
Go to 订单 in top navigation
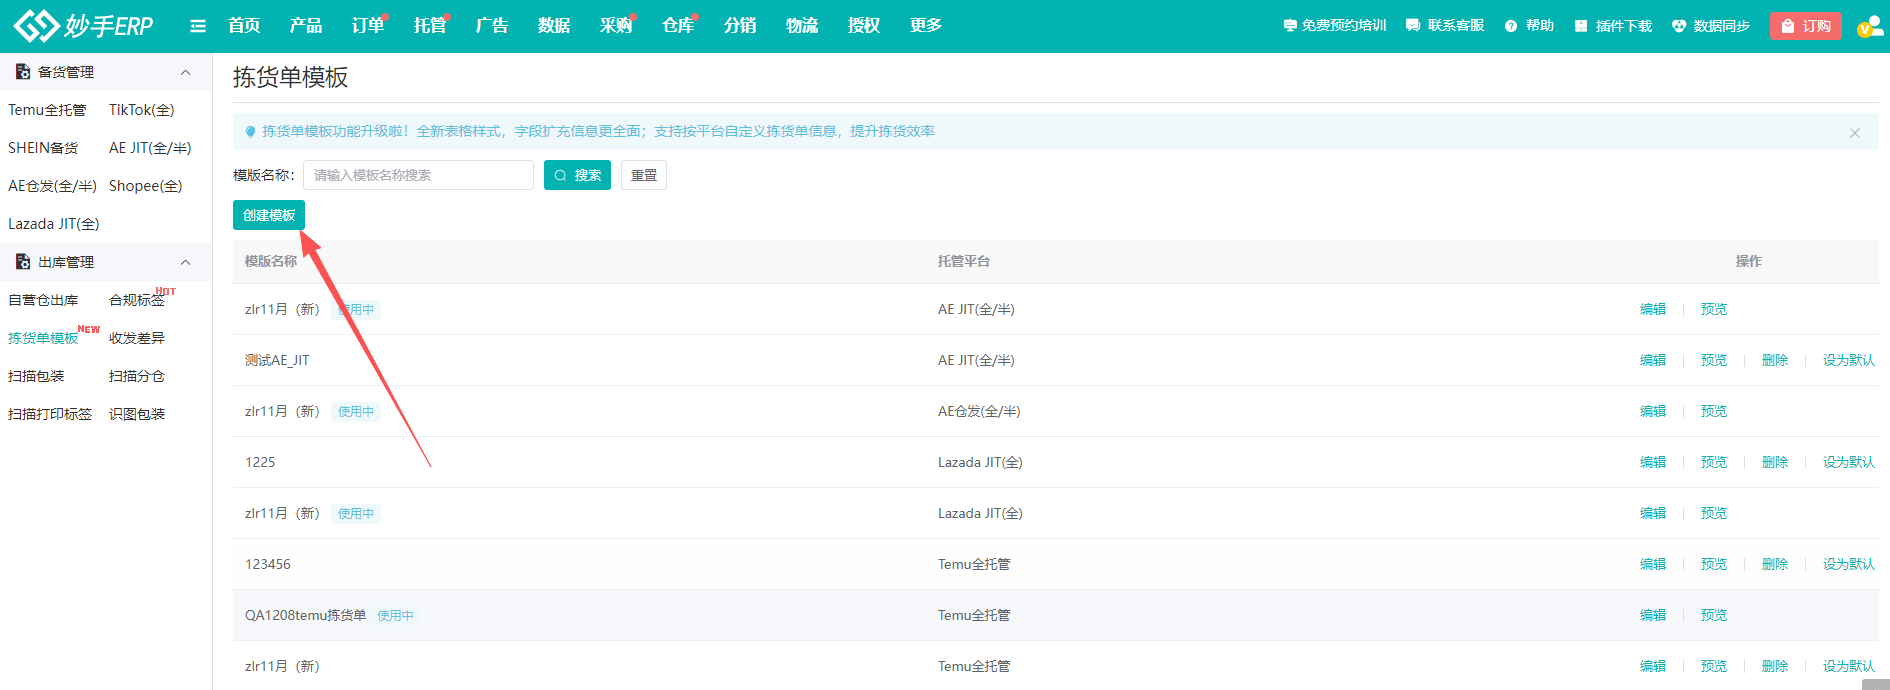pos(368,26)
